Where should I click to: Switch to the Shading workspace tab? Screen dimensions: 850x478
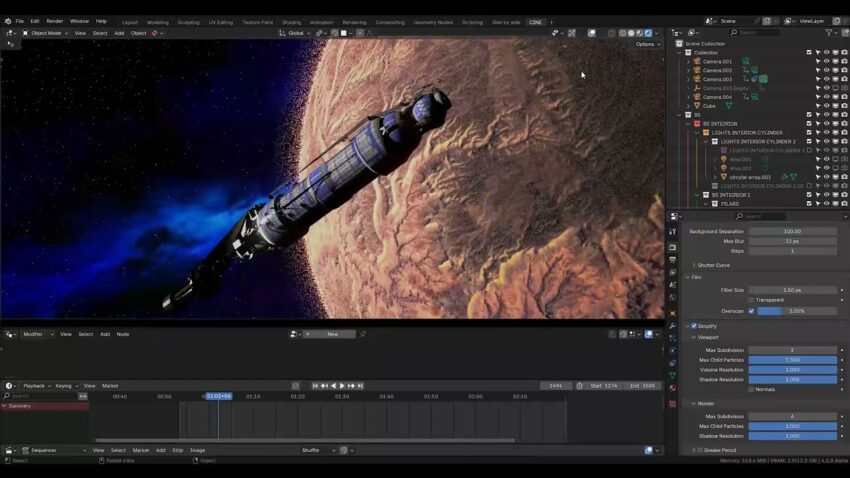(292, 22)
